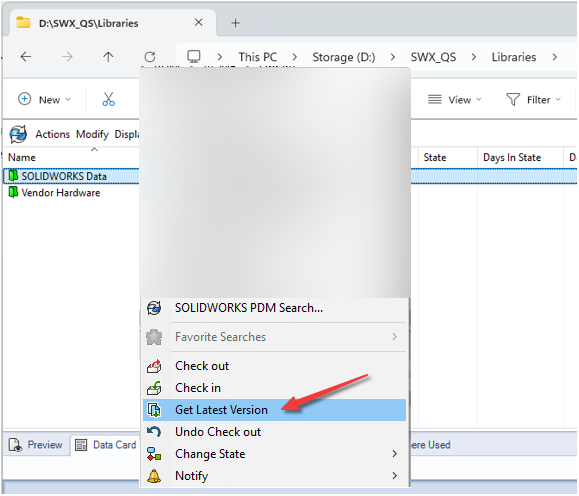Click the PDM search globe icon in menu
The image size is (579, 496).
[154, 308]
